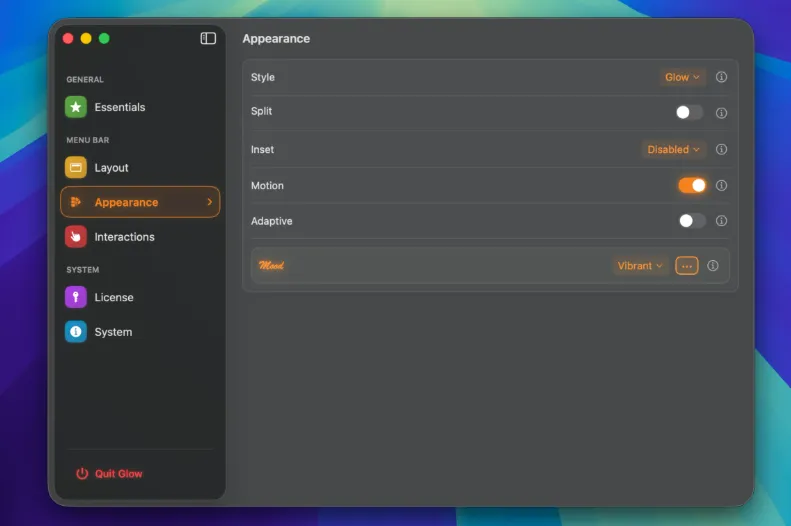Screen dimensions: 791x526
Task: Click the orange Appearance sidebar icon
Action: point(76,202)
